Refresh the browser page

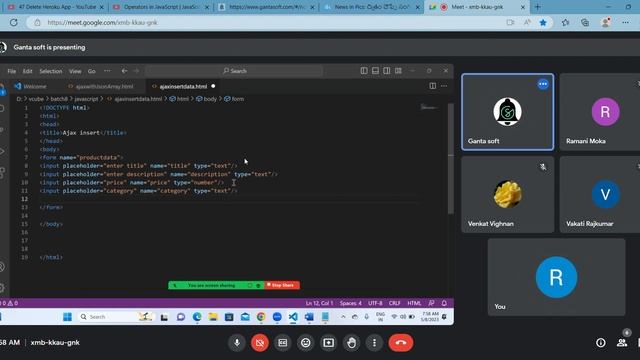(13, 22)
